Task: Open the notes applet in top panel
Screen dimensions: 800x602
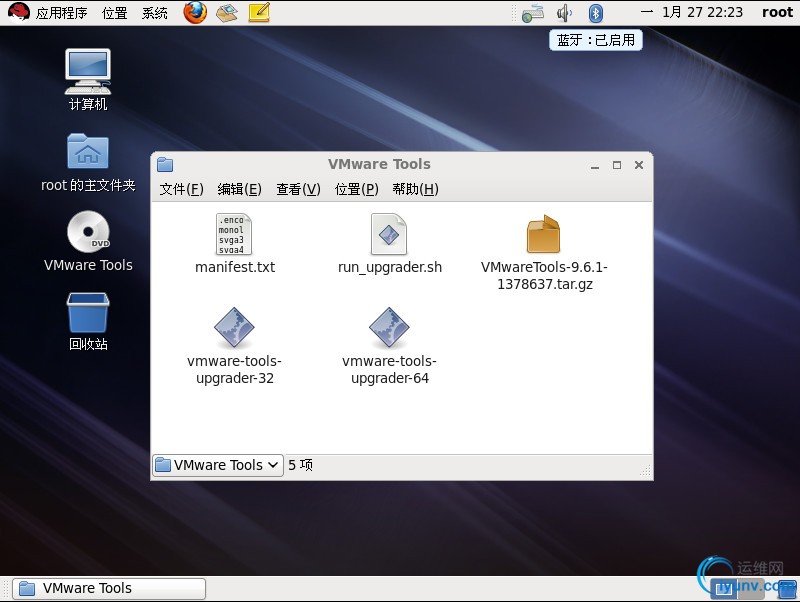Action: (259, 12)
